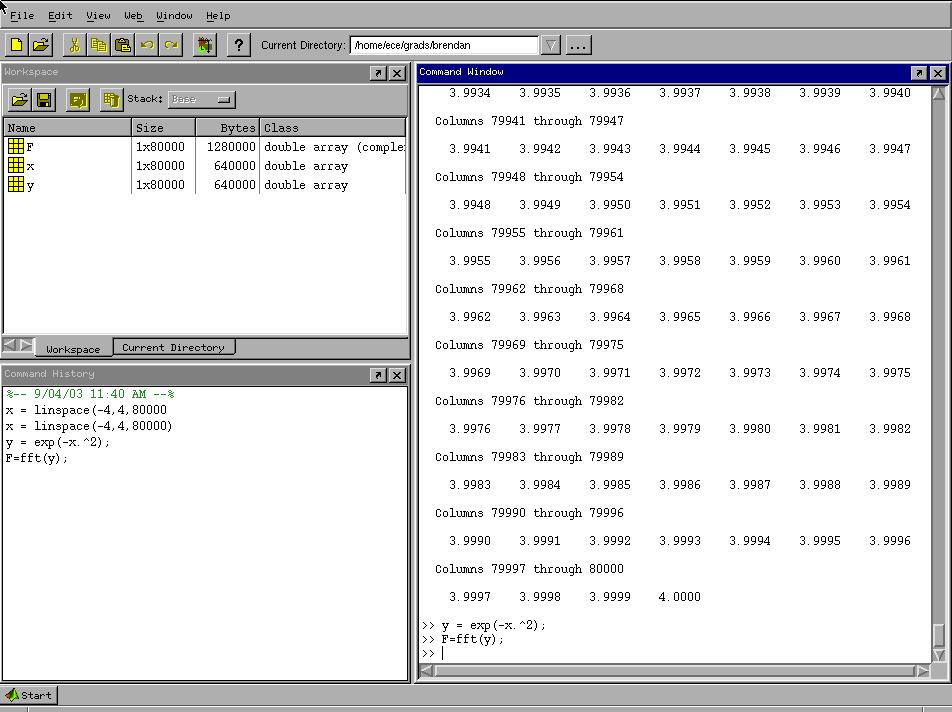Select timestamp '9/04/03 11:40 AM' in Command History
952x712 pixels.
tap(90, 394)
